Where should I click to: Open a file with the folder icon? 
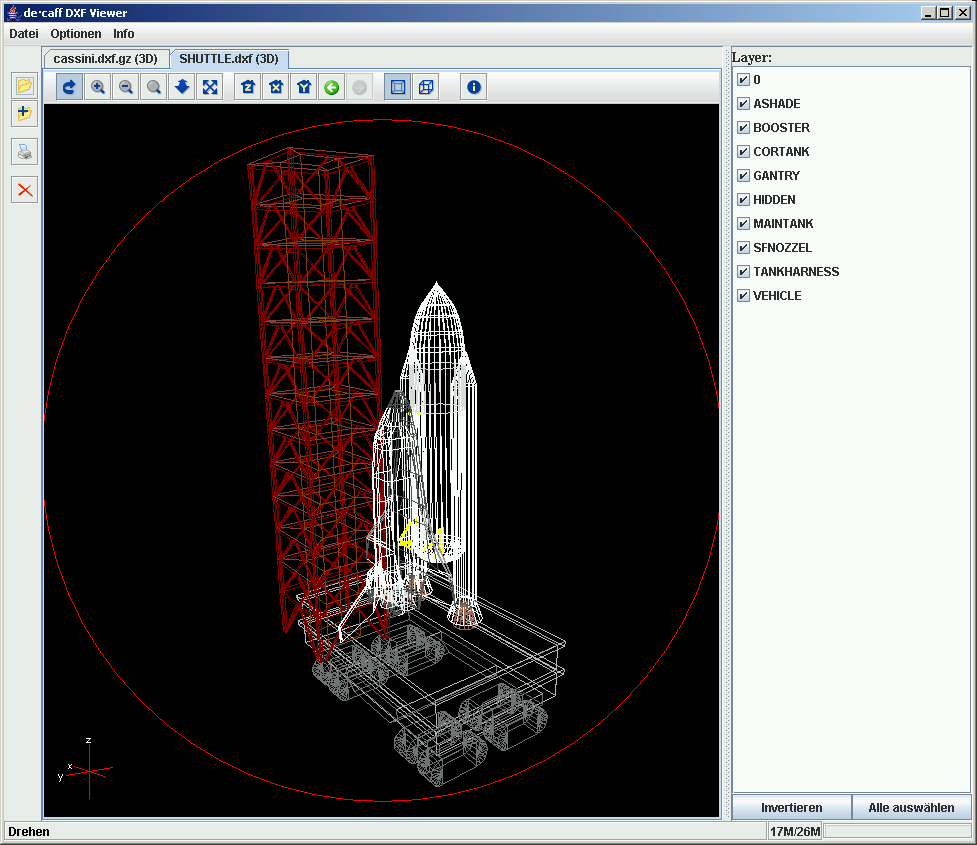point(24,86)
